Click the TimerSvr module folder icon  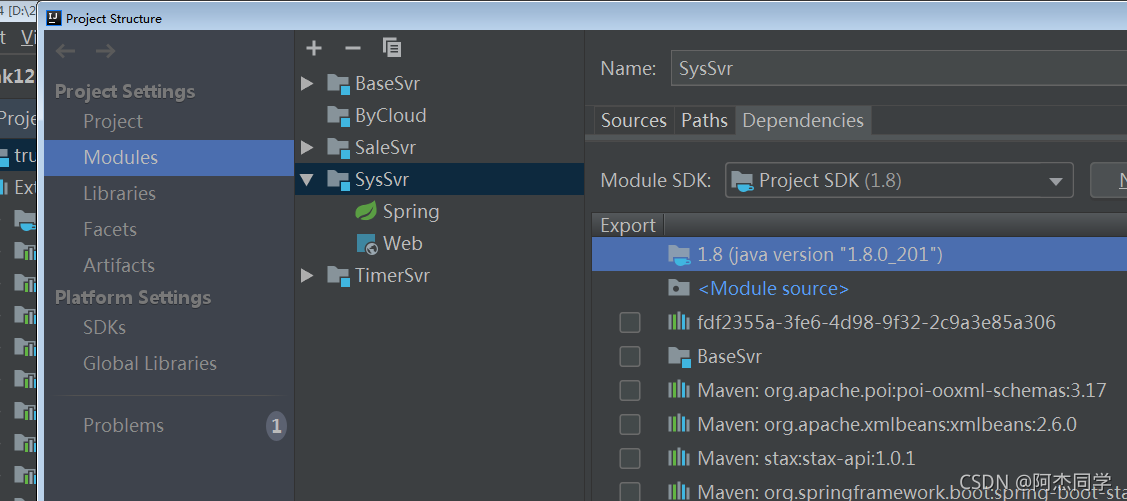tap(338, 275)
